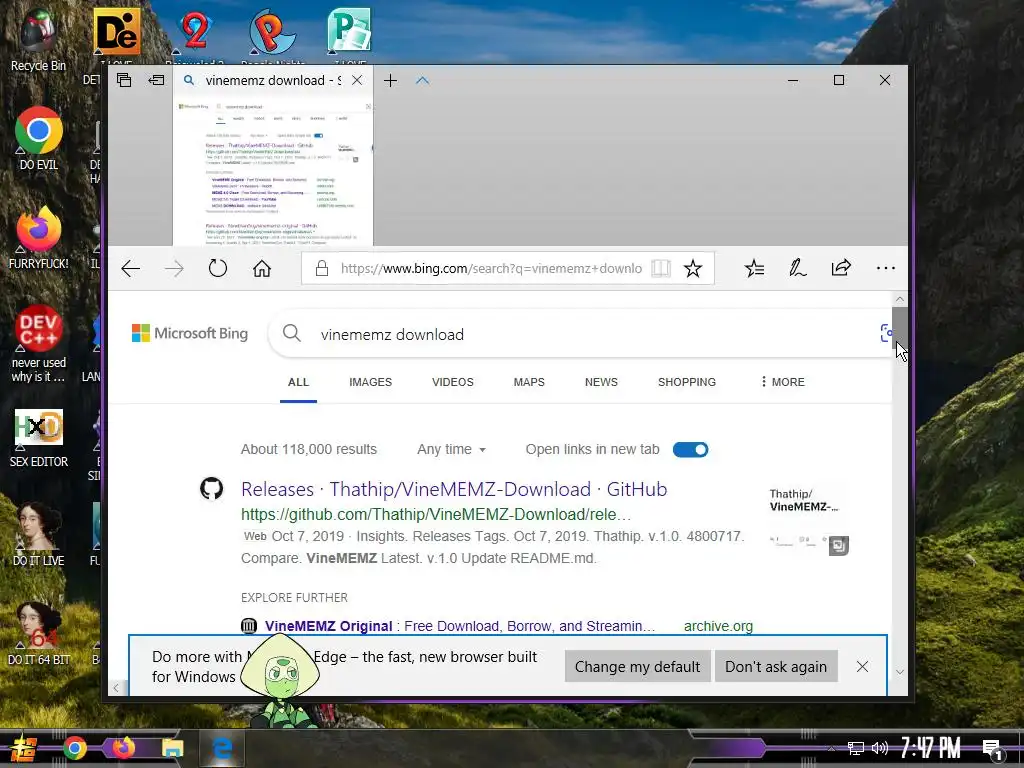Open the Edge favorites hub icon
Viewport: 1024px width, 768px height.
point(754,268)
